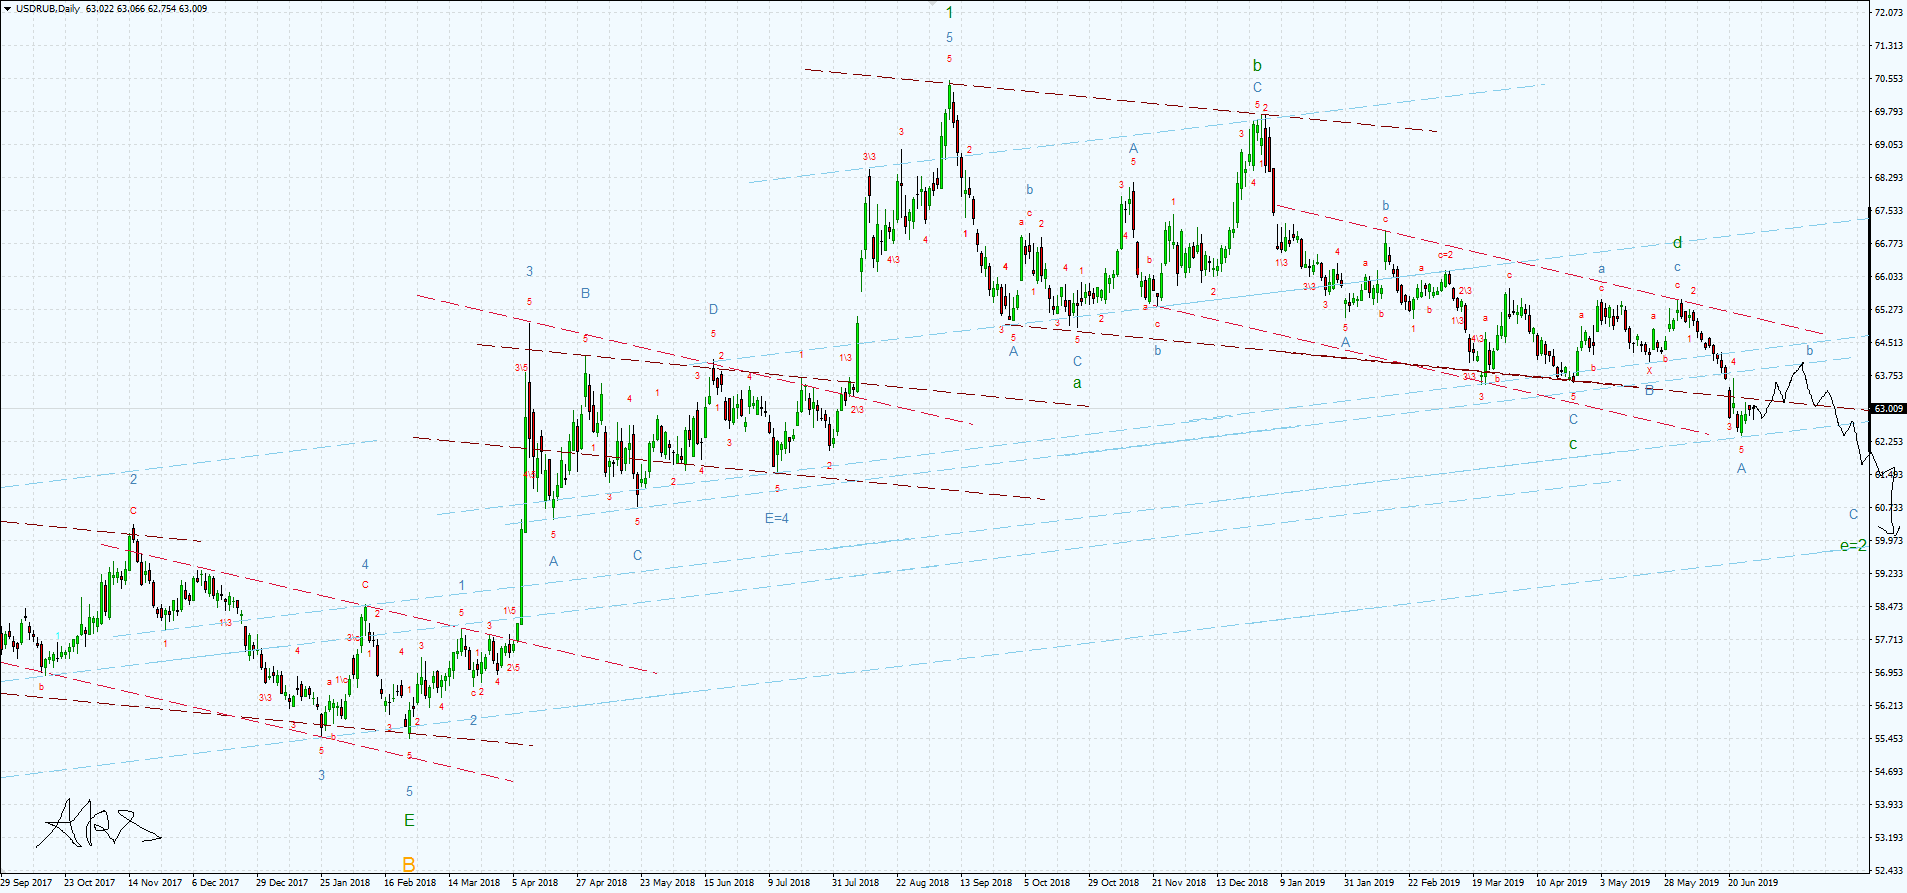Click the red c=2 wave label
The height and width of the screenshot is (893, 1907).
point(1445,255)
